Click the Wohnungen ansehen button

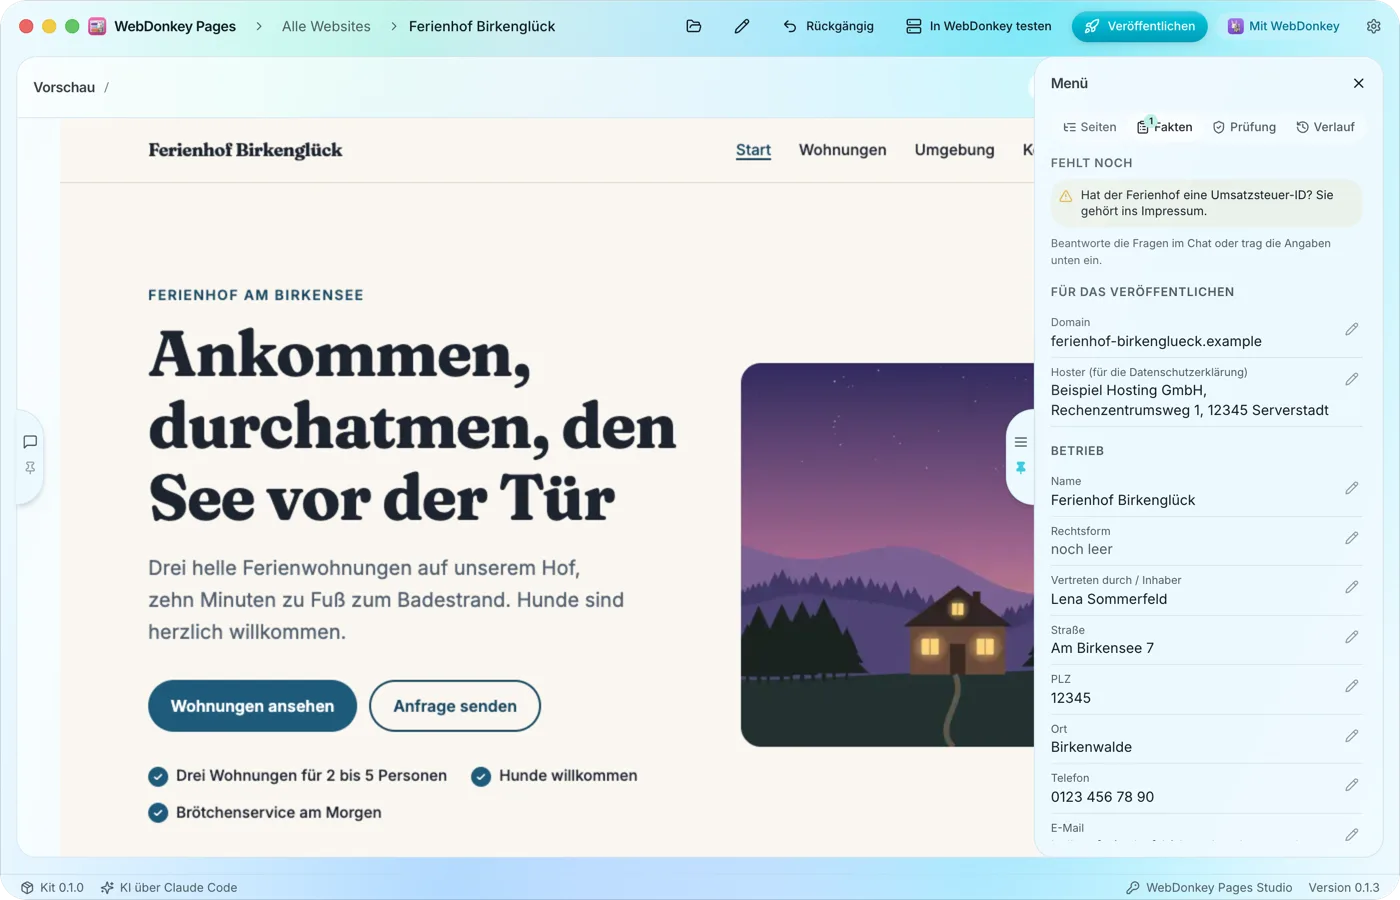pos(252,706)
